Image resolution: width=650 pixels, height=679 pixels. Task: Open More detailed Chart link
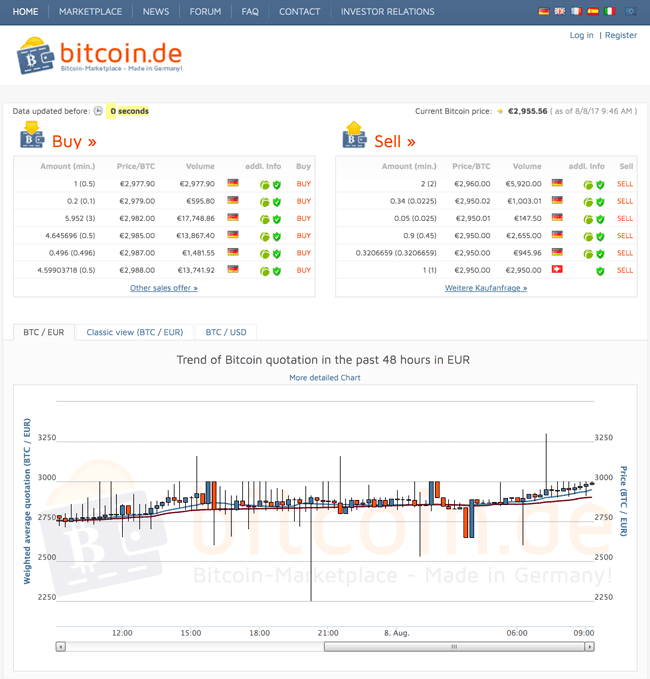coord(325,378)
